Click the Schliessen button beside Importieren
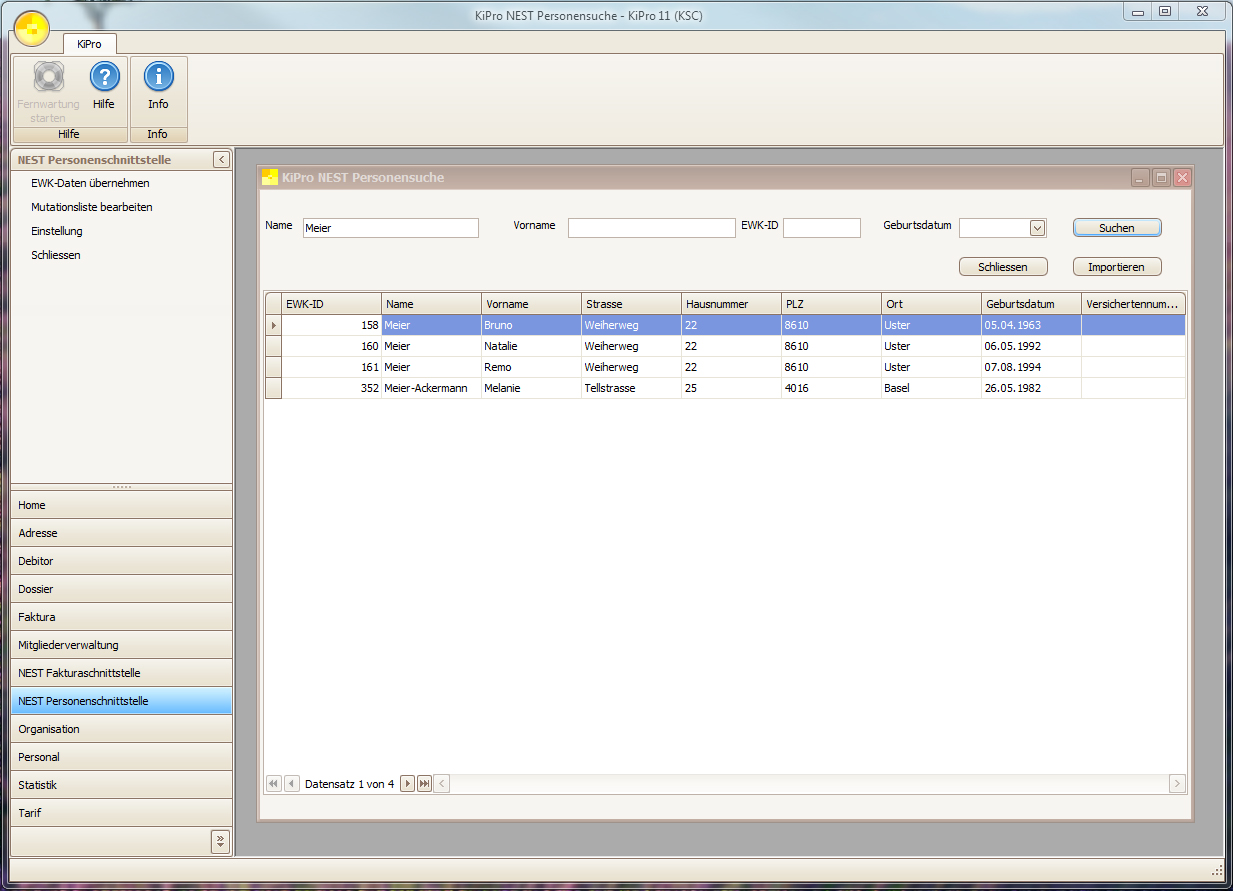The image size is (1233, 891). (1002, 267)
